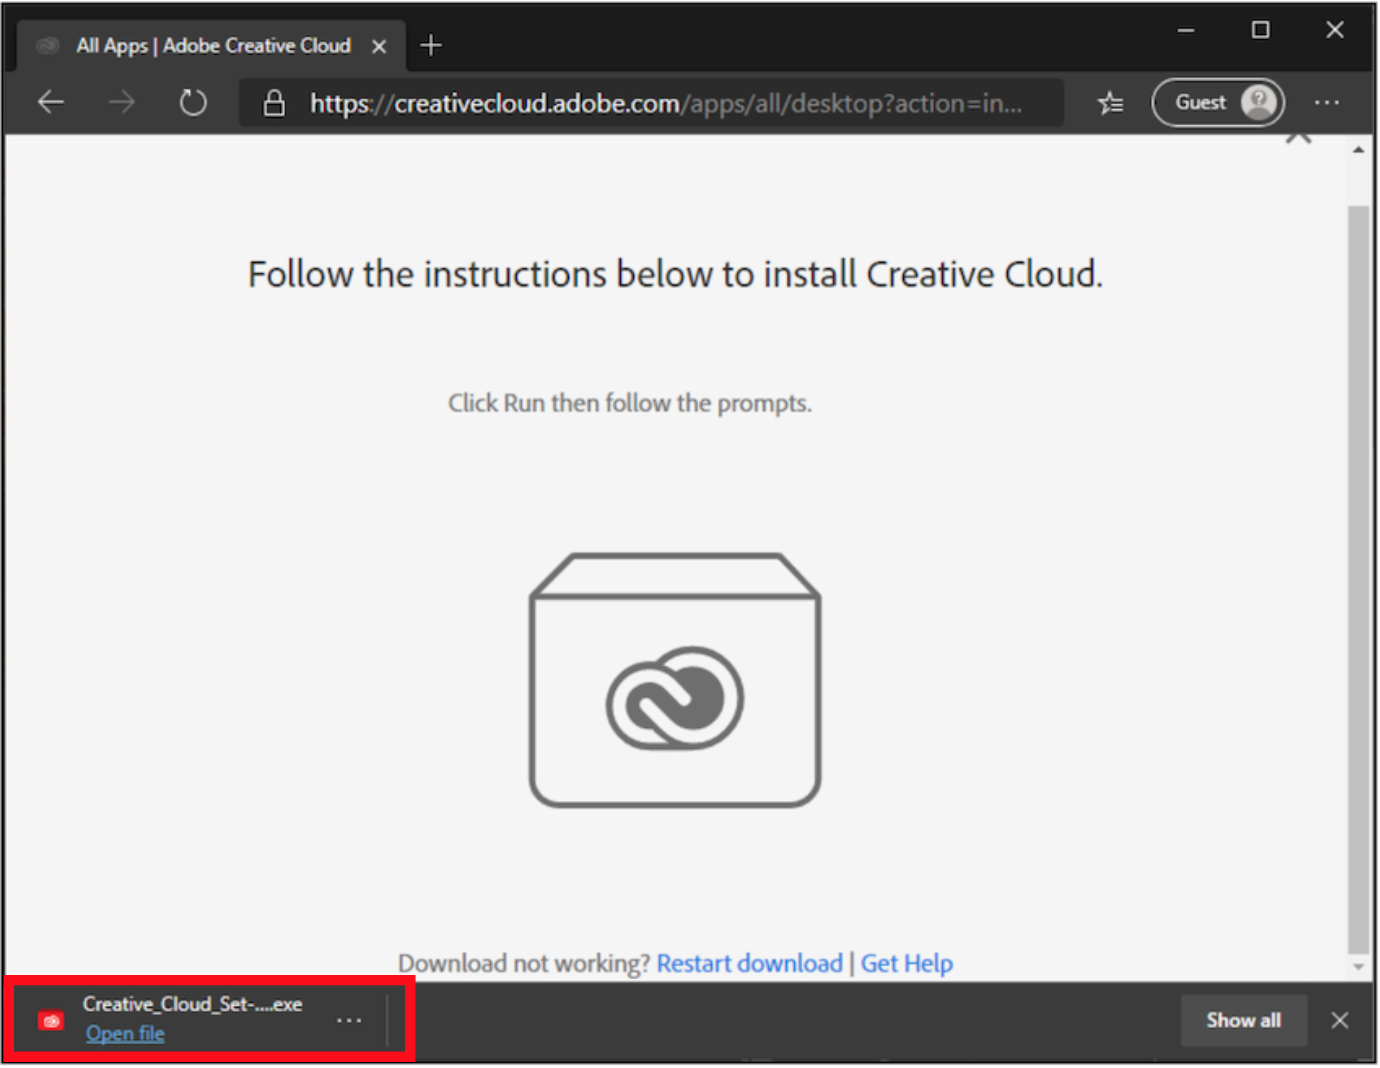Image resolution: width=1380 pixels, height=1068 pixels.
Task: Click the forward navigation arrow
Action: pos(122,102)
